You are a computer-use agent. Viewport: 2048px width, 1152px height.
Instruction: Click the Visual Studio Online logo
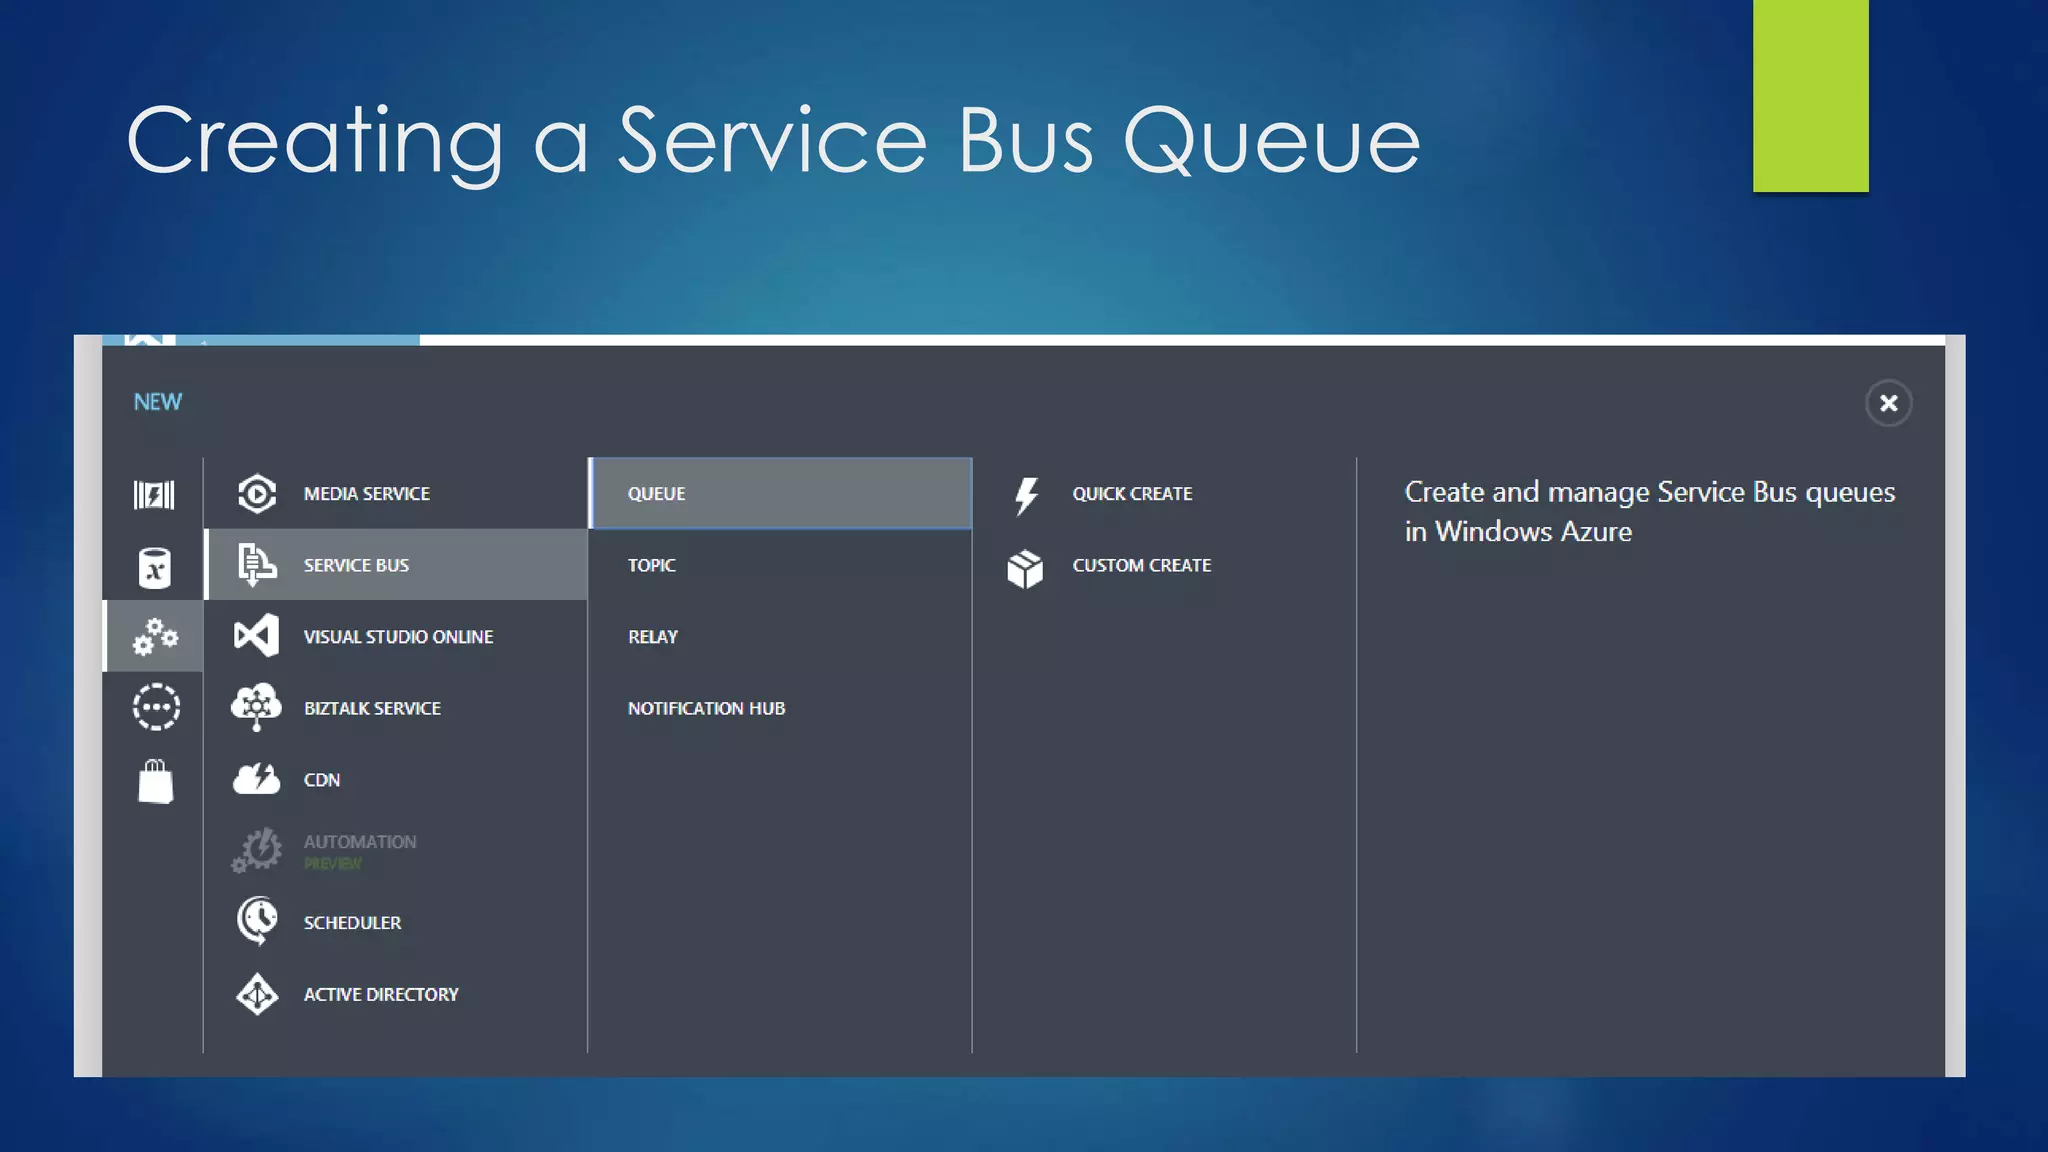pyautogui.click(x=257, y=636)
